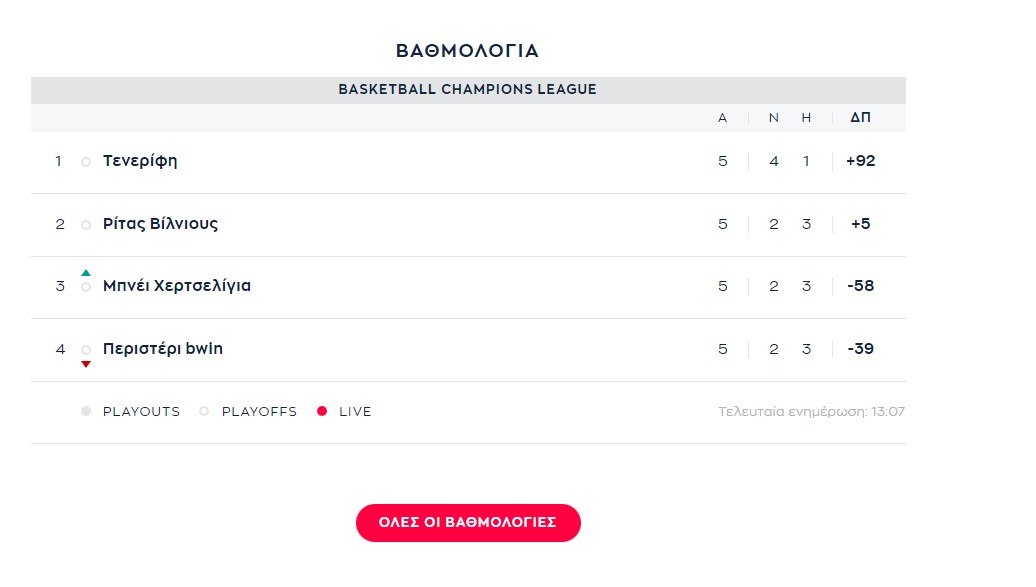
Task: Click the grey PLAYOUTS legend dot
Action: [x=86, y=411]
